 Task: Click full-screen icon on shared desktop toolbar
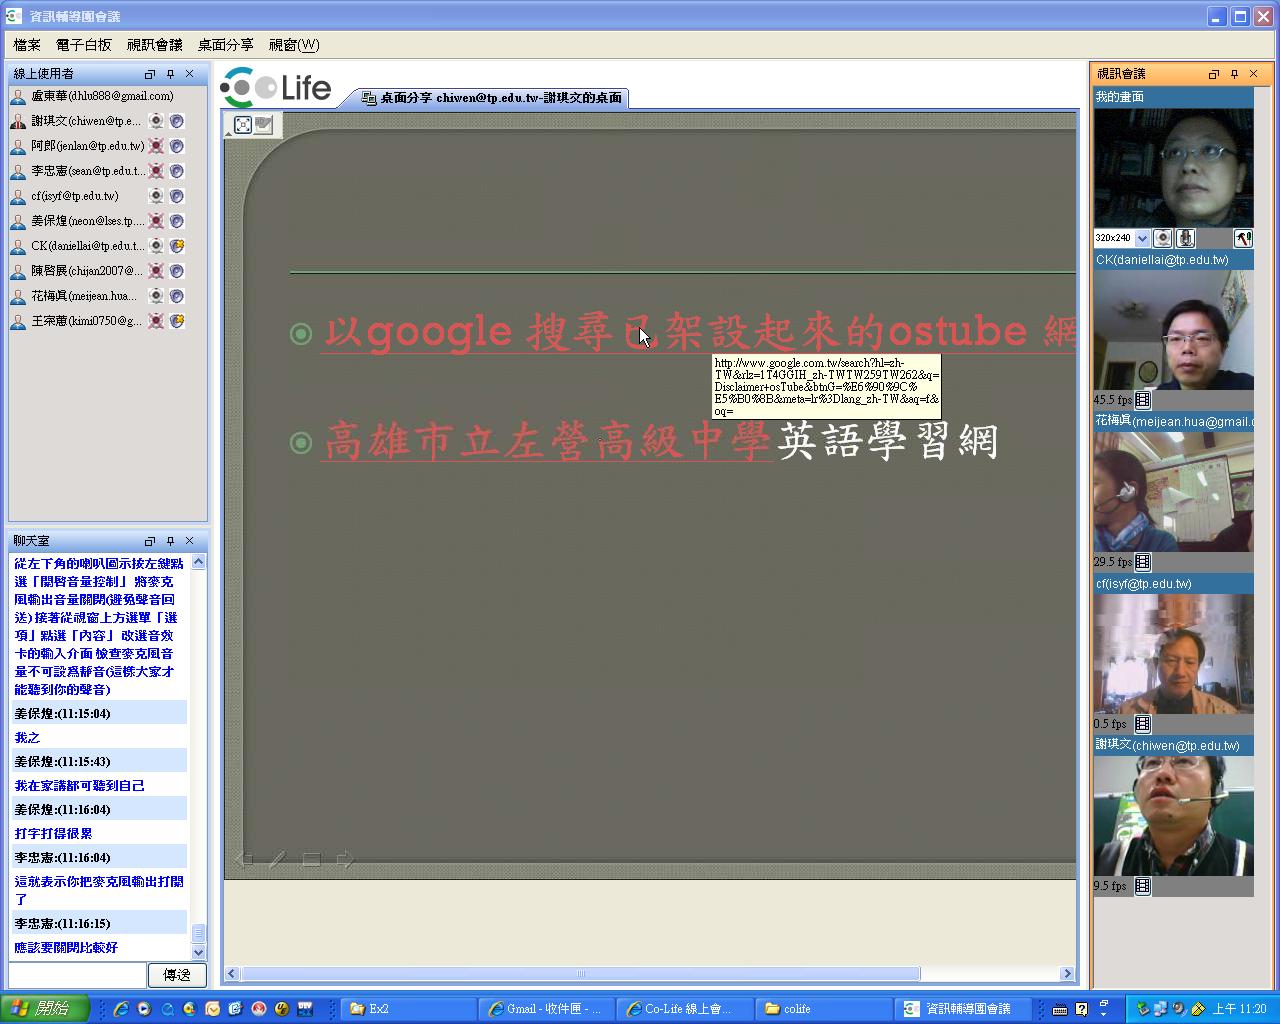[x=242, y=124]
